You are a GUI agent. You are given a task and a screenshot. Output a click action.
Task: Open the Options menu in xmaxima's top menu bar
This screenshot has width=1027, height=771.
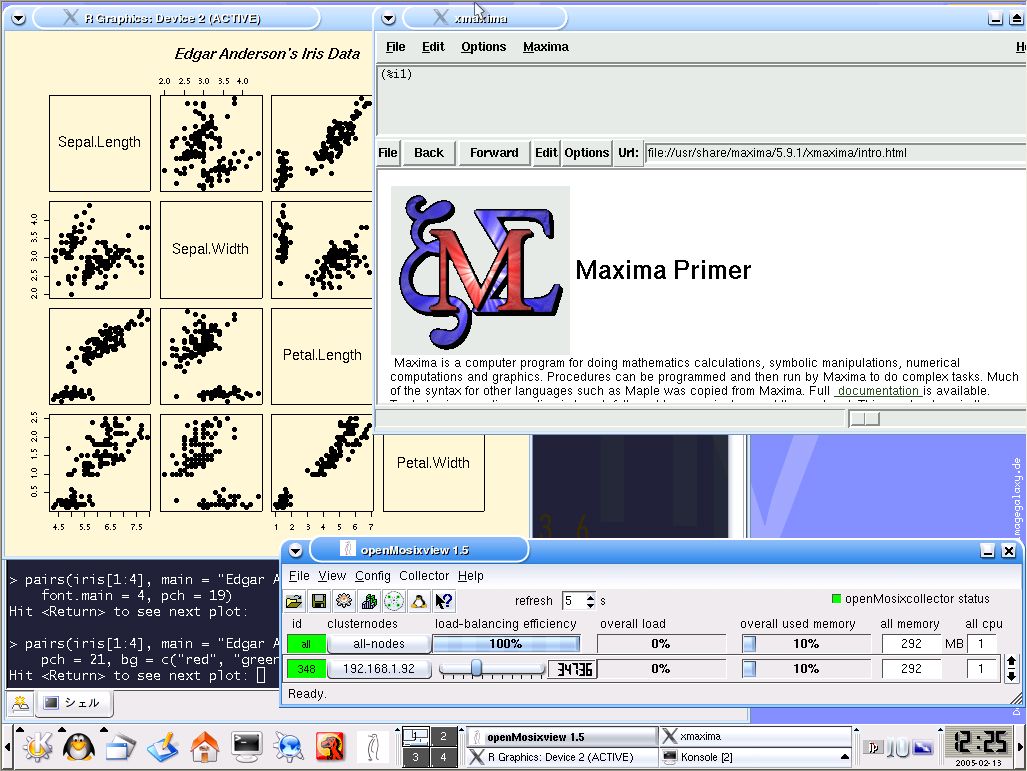[483, 47]
